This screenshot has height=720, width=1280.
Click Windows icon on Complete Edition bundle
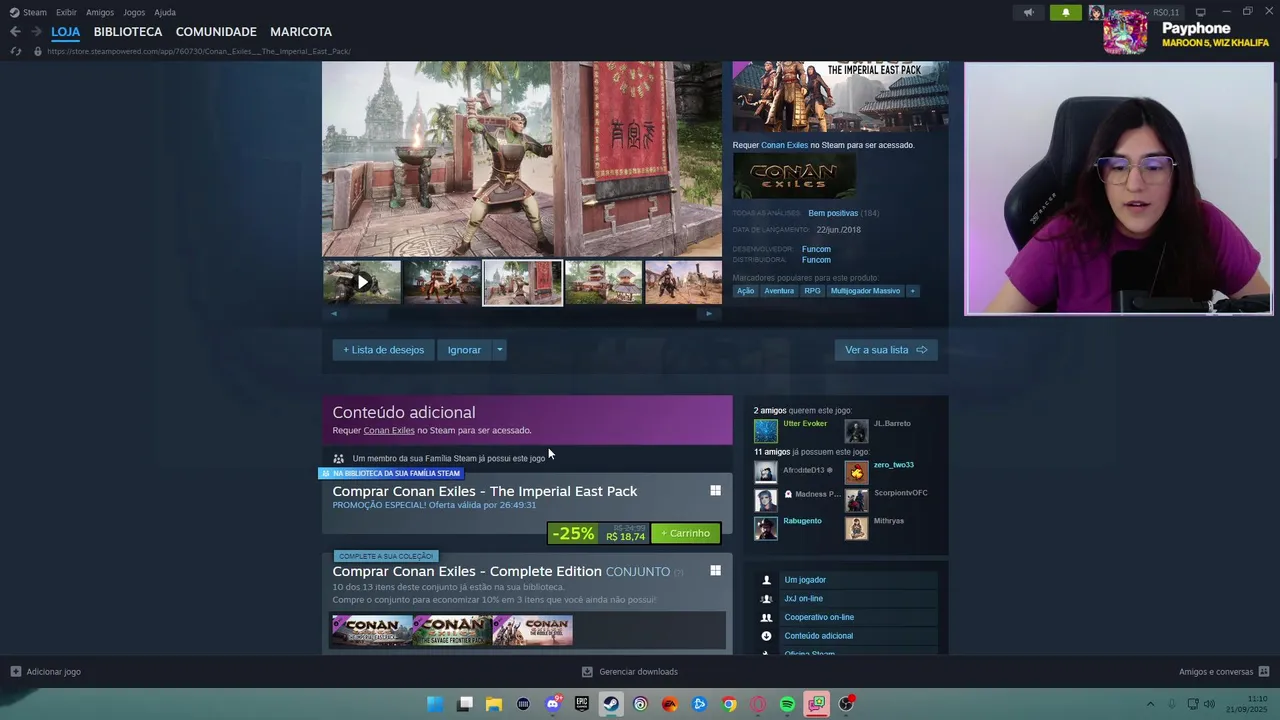(715, 570)
